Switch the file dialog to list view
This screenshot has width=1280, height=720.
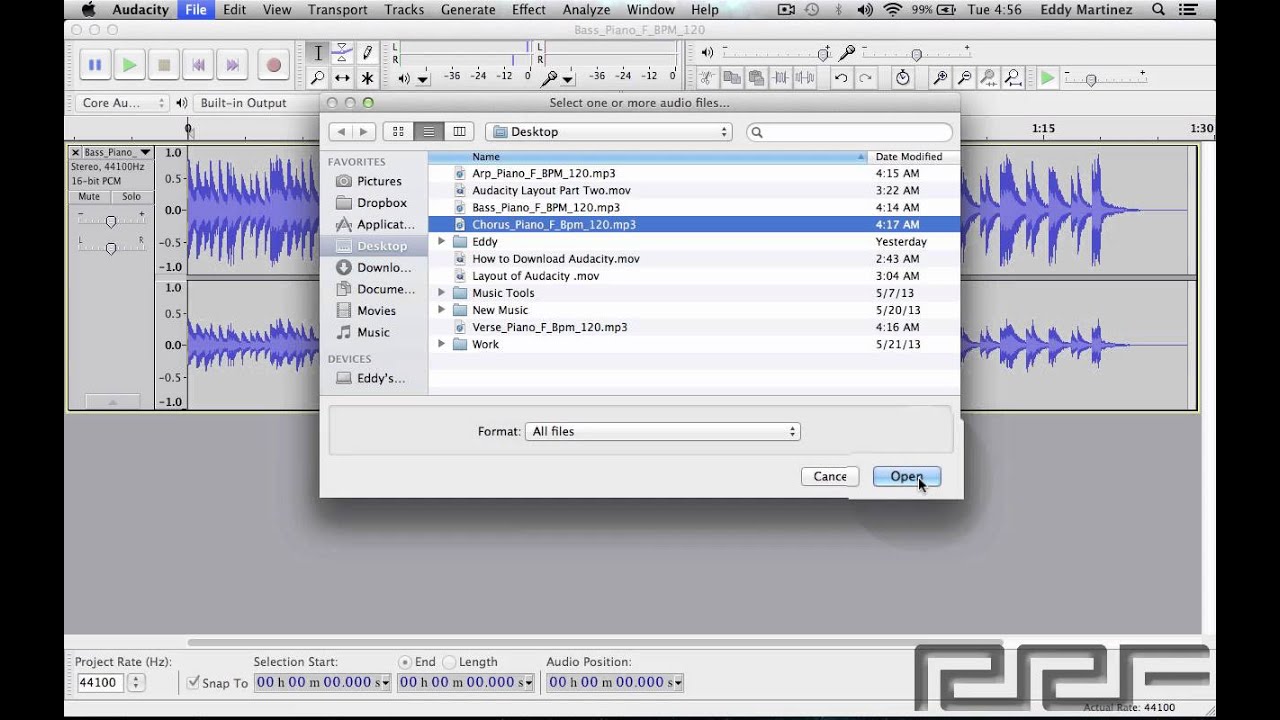click(x=428, y=132)
